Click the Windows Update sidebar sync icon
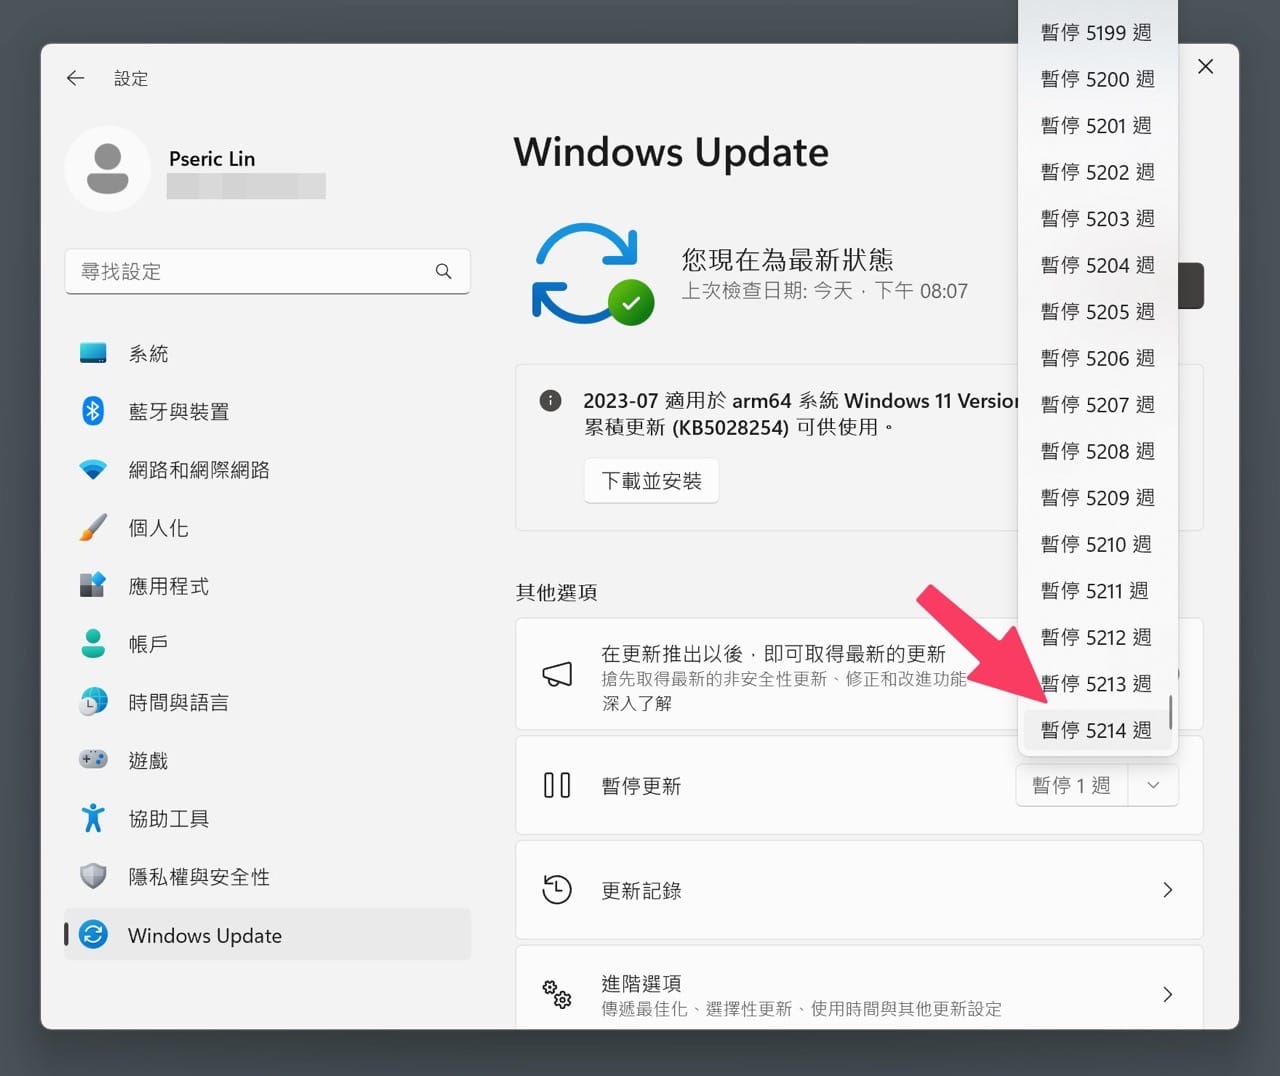Image resolution: width=1280 pixels, height=1076 pixels. tap(93, 934)
